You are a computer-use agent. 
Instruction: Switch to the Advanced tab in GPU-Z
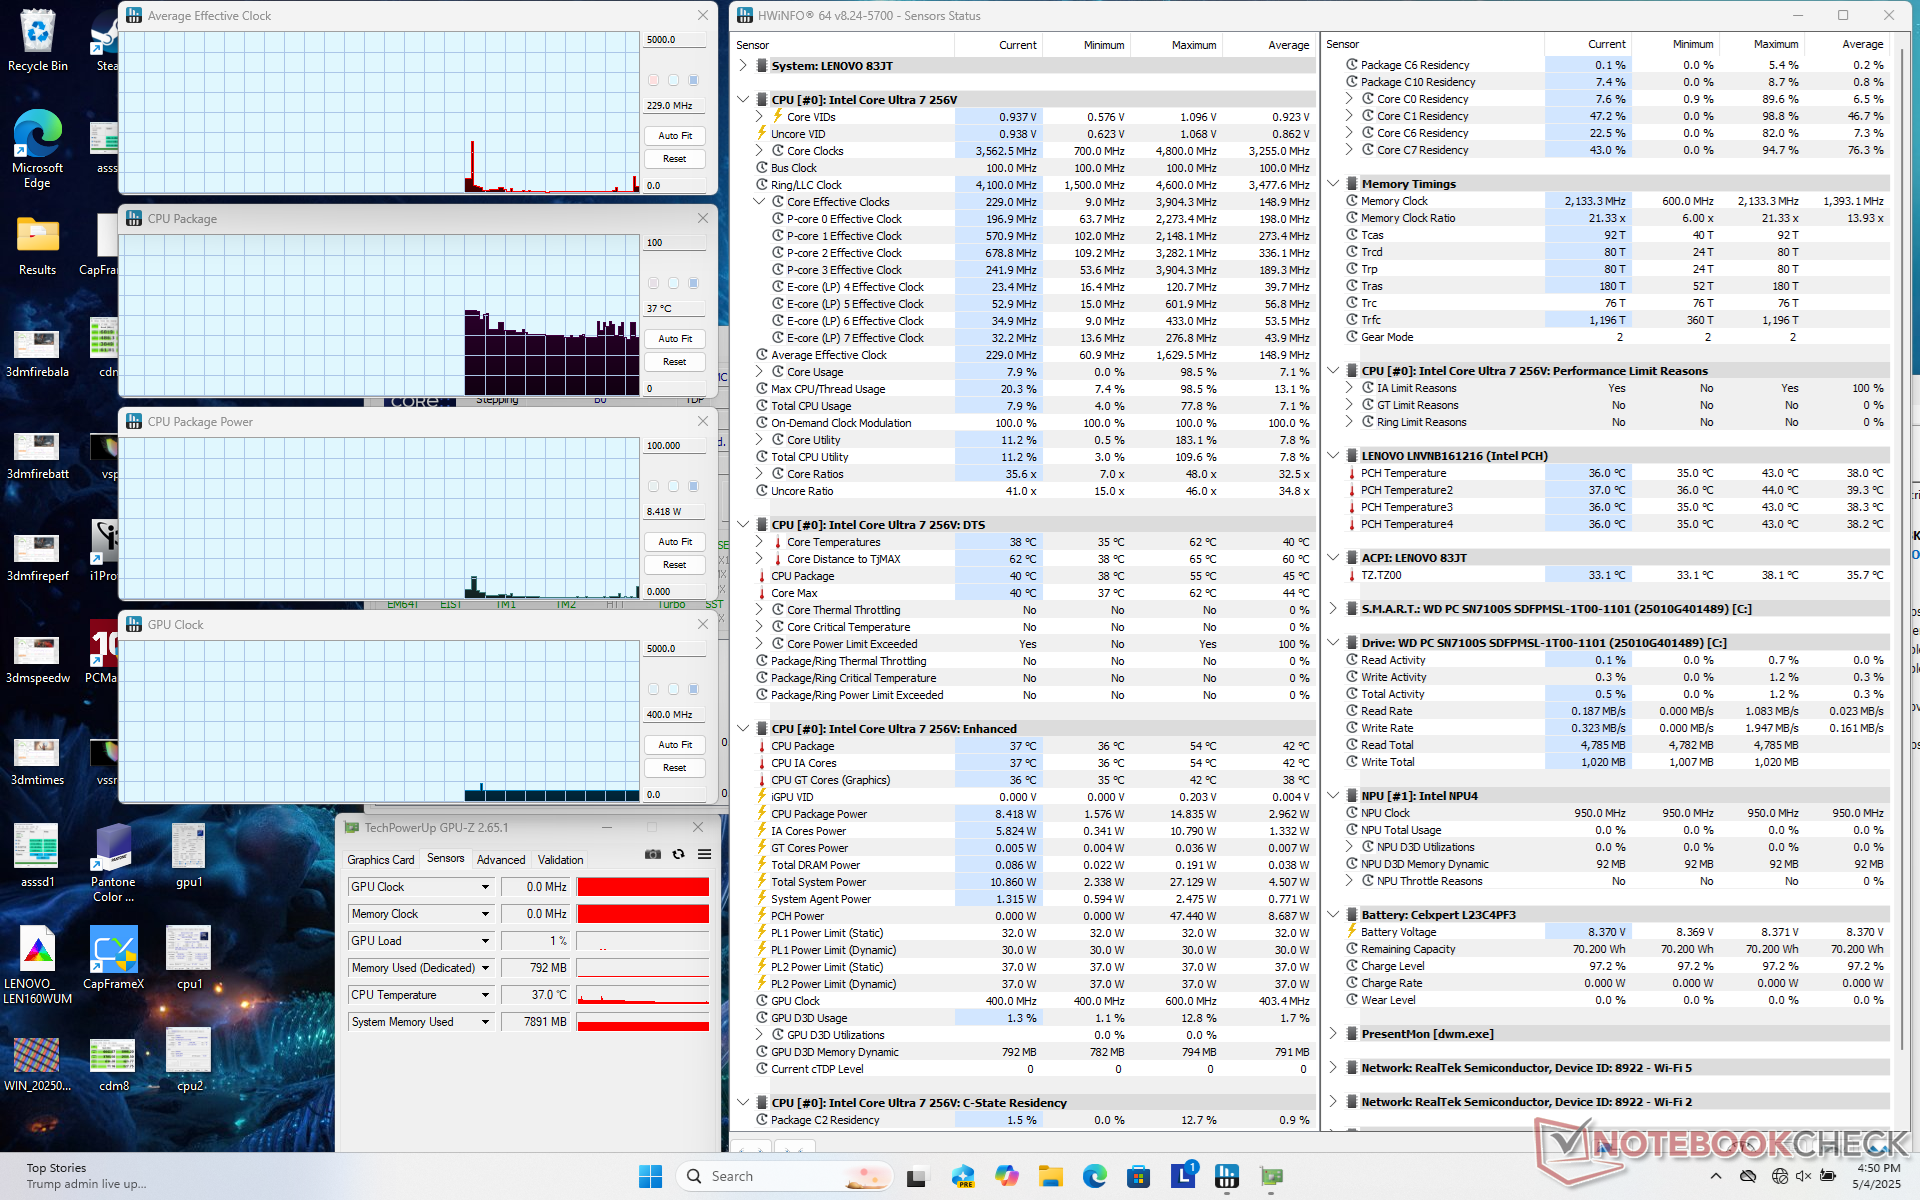coord(500,860)
